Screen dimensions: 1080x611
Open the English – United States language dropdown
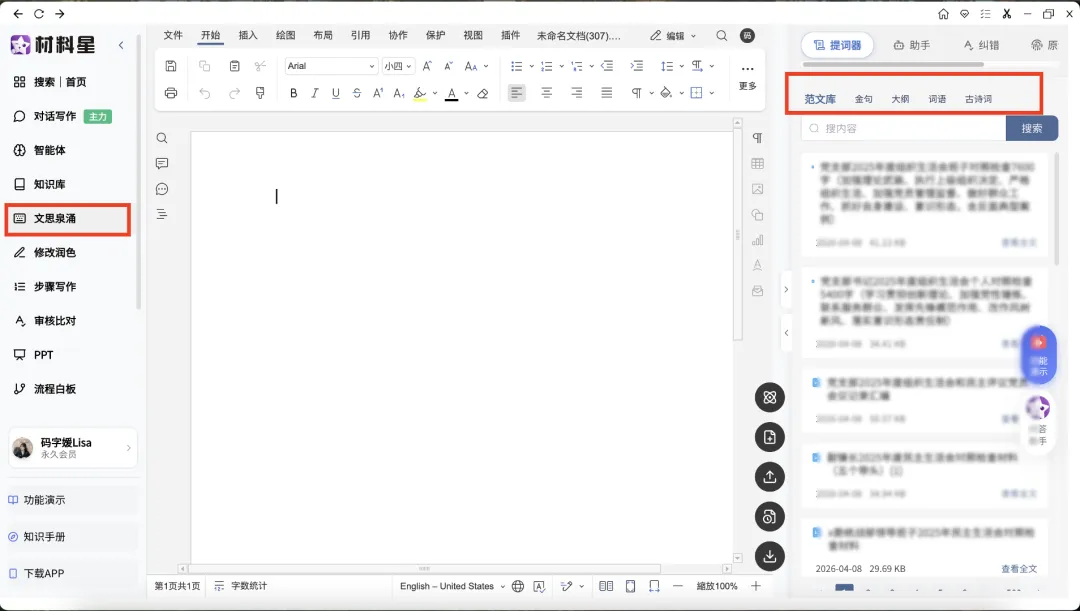point(453,586)
